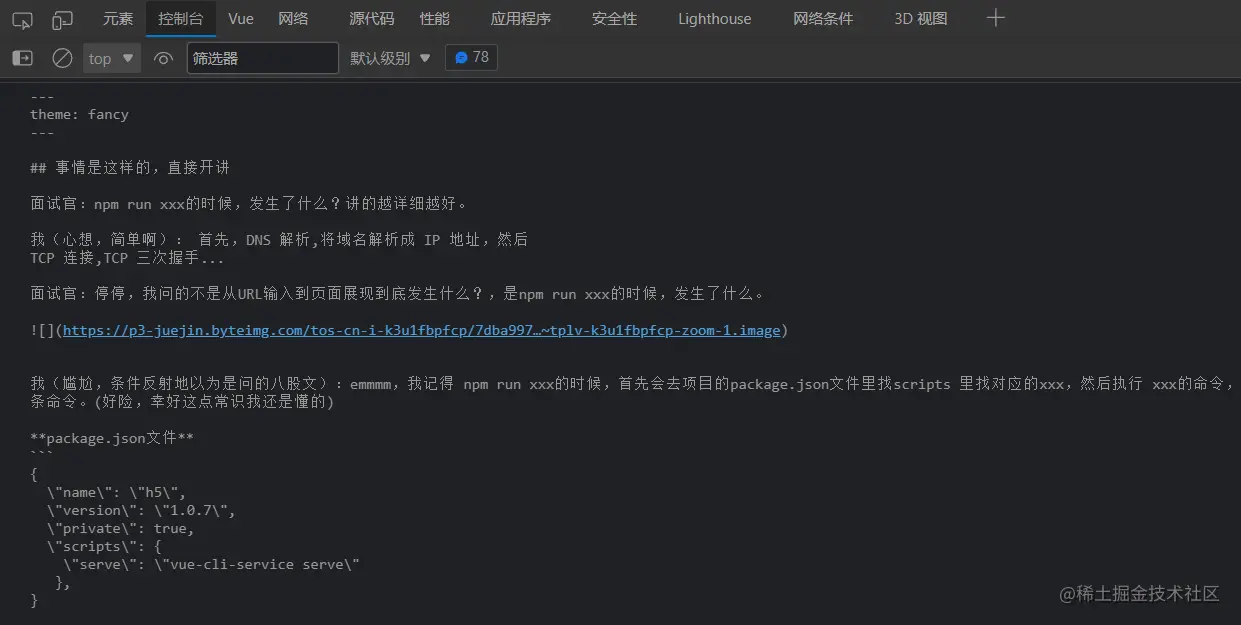
Task: Open the top context dropdown
Action: 111,58
